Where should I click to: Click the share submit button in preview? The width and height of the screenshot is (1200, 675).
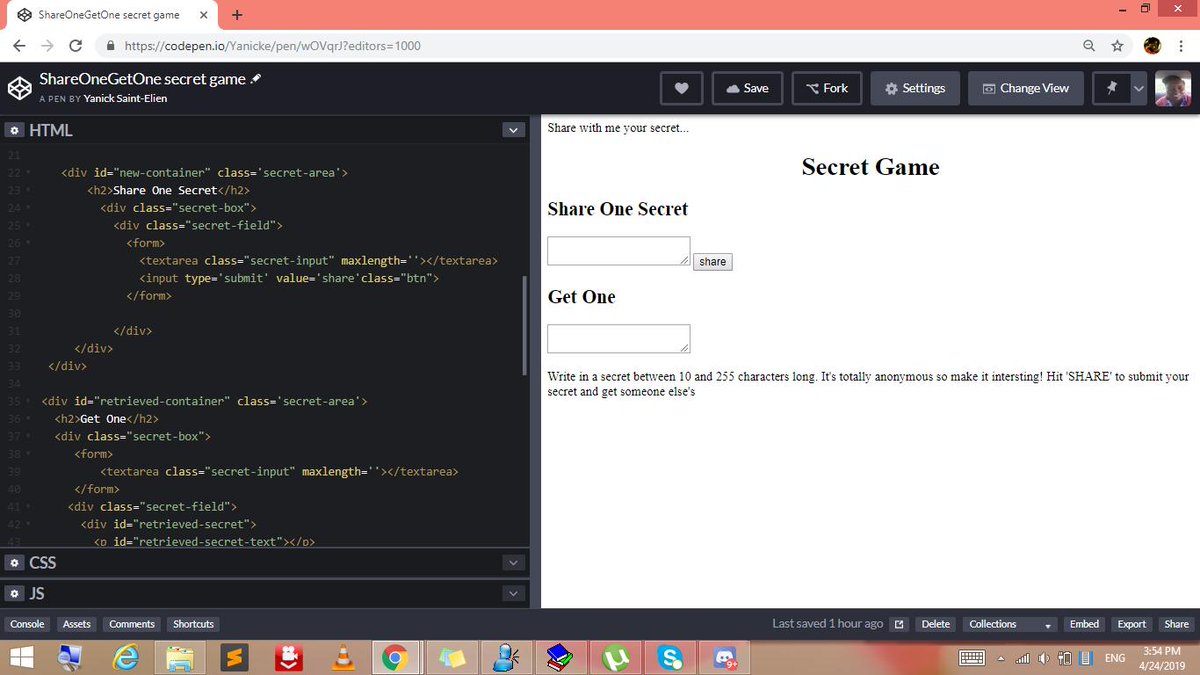pos(713,262)
